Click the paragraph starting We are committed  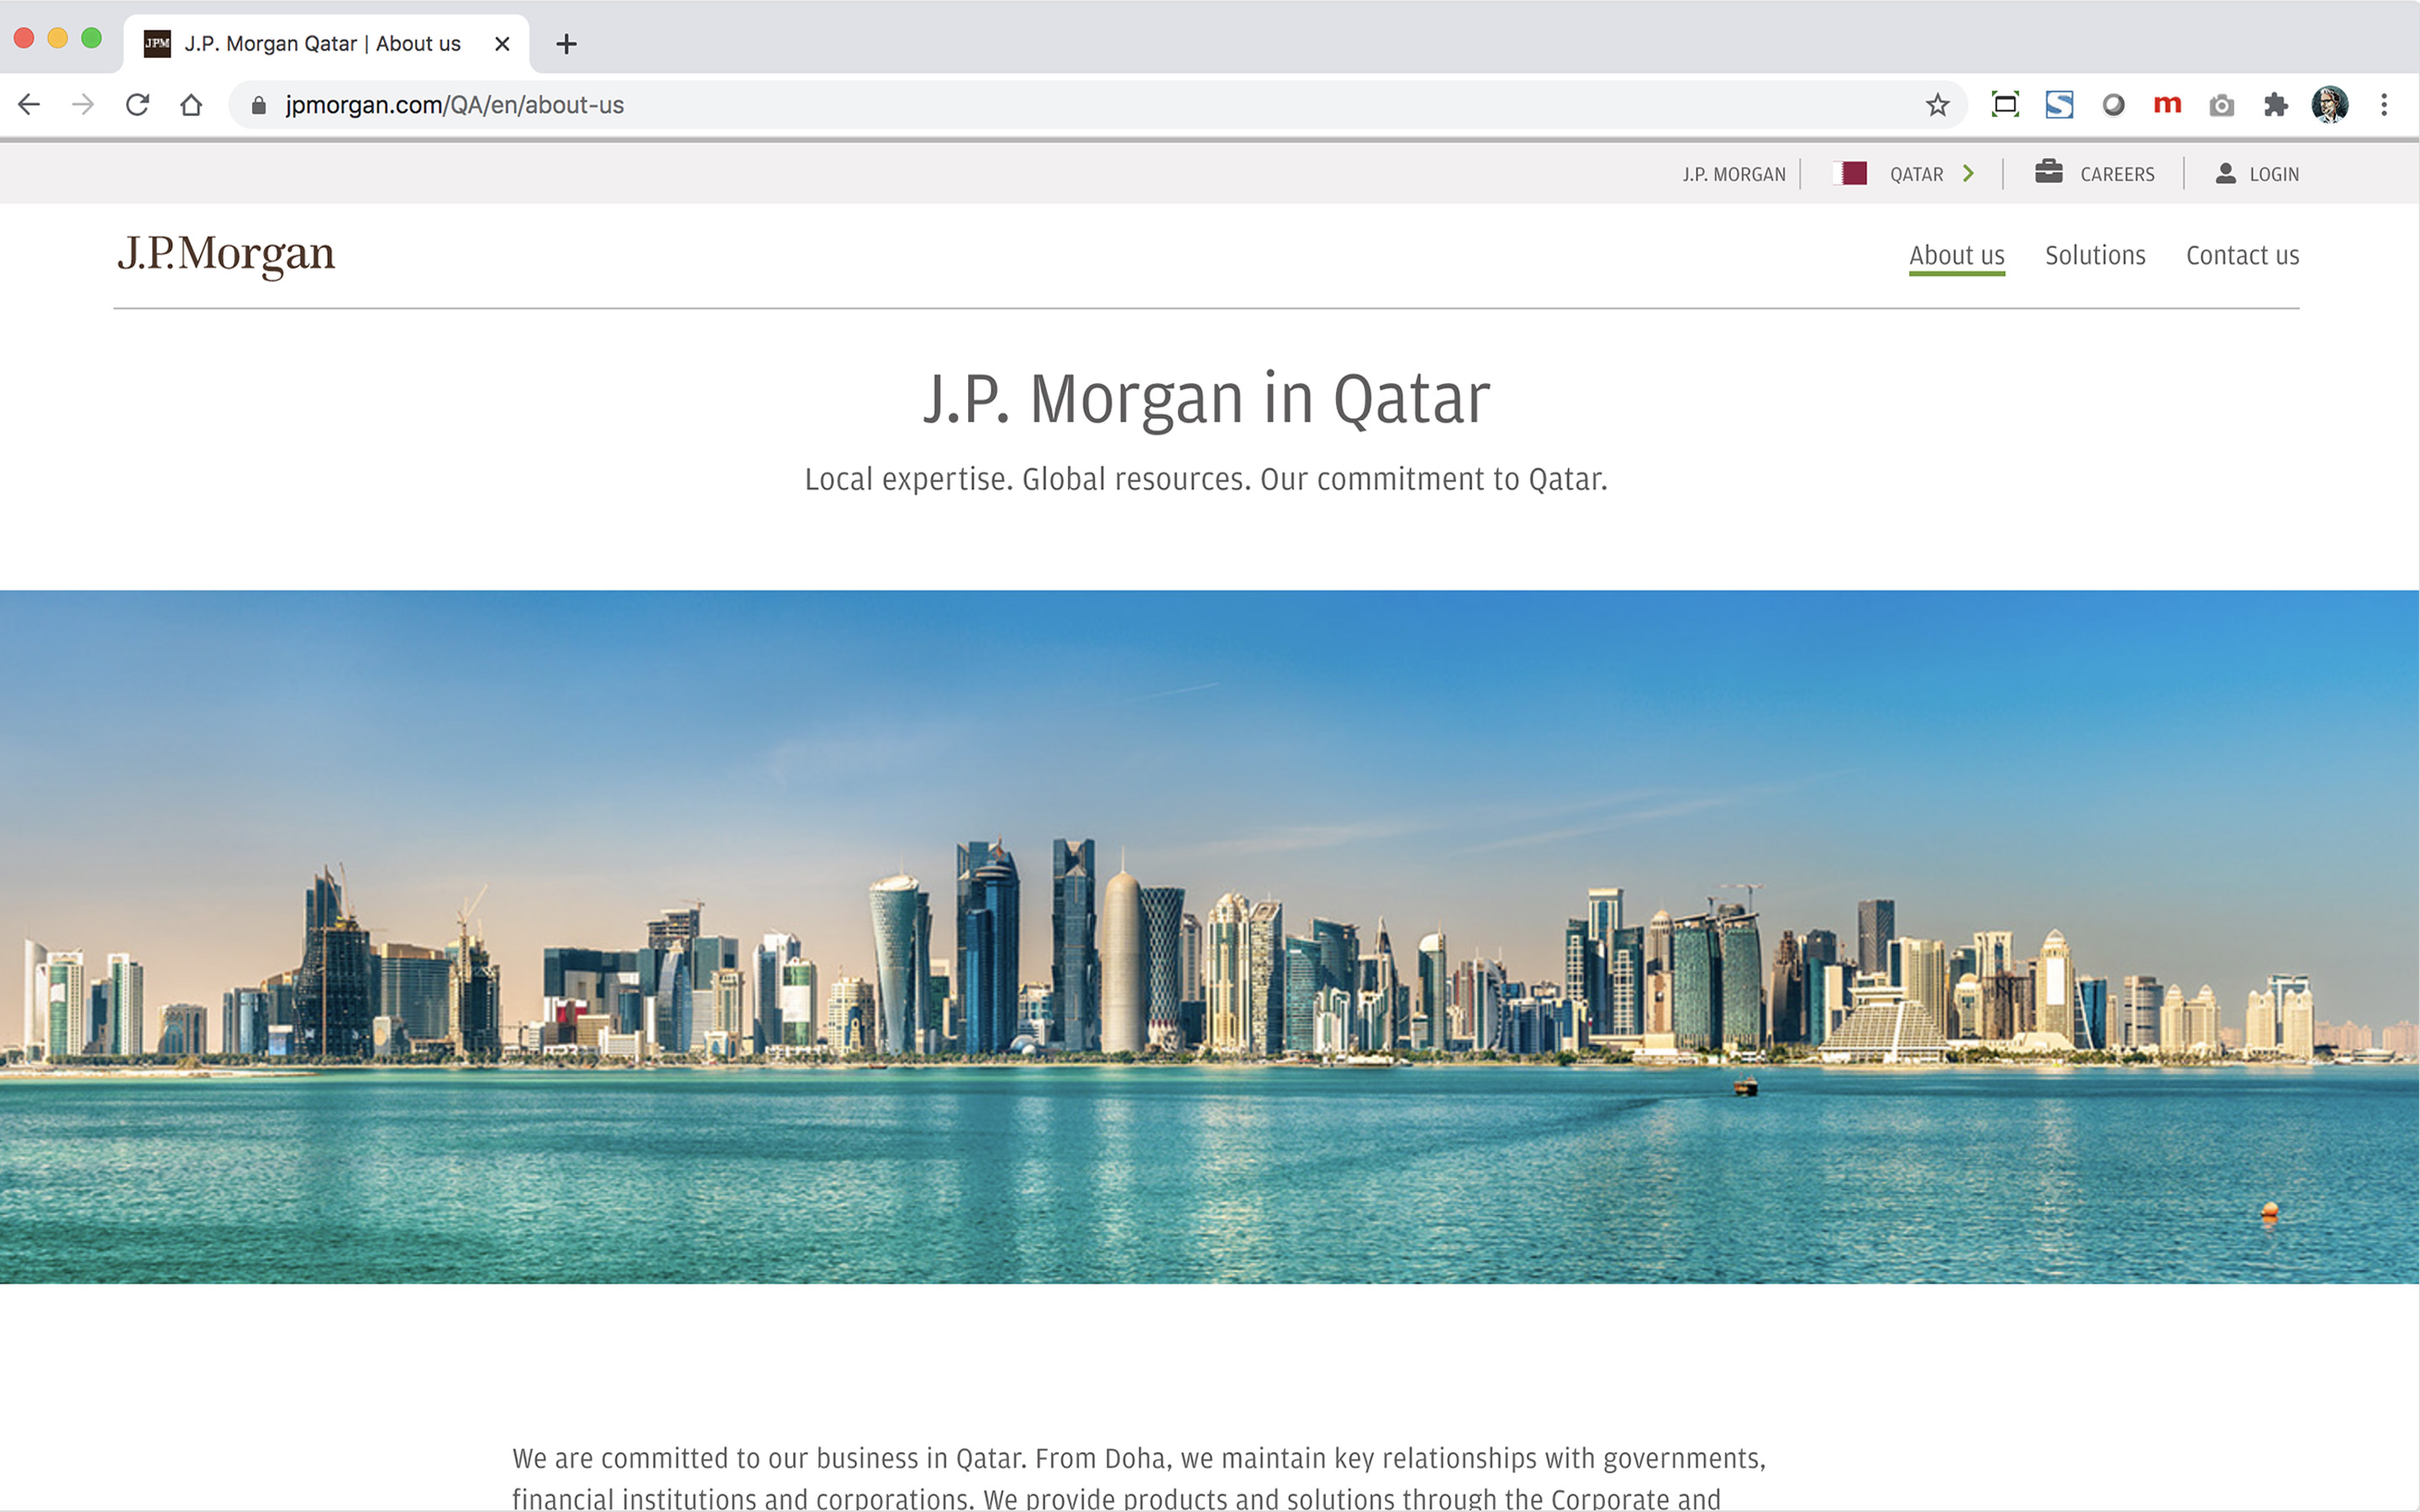[x=1139, y=1478]
